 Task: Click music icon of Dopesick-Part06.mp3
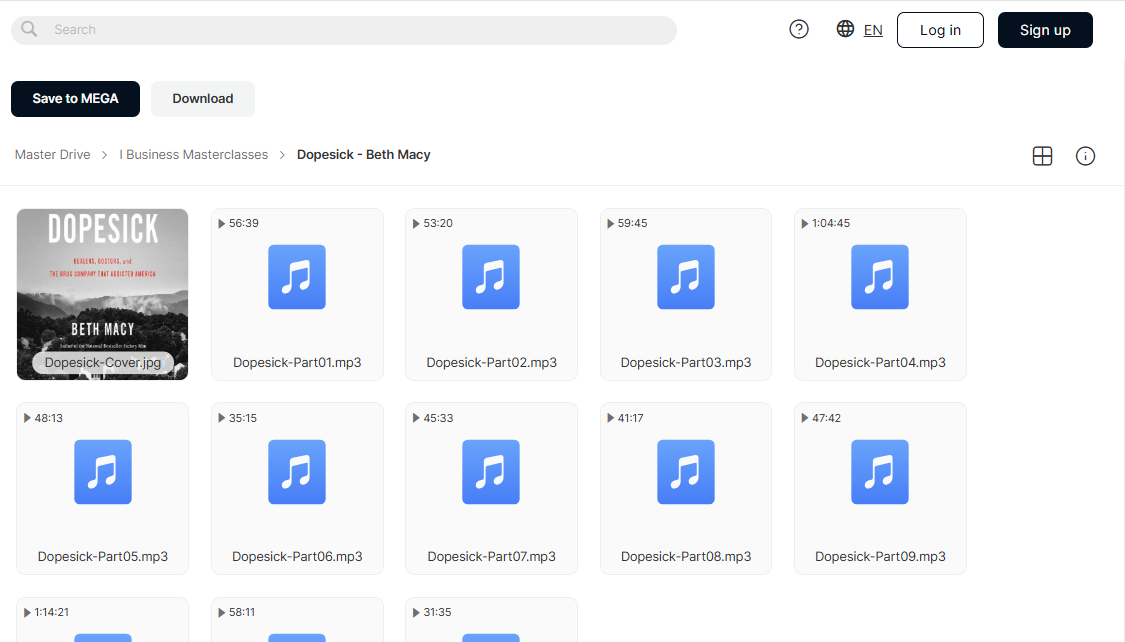pyautogui.click(x=297, y=472)
